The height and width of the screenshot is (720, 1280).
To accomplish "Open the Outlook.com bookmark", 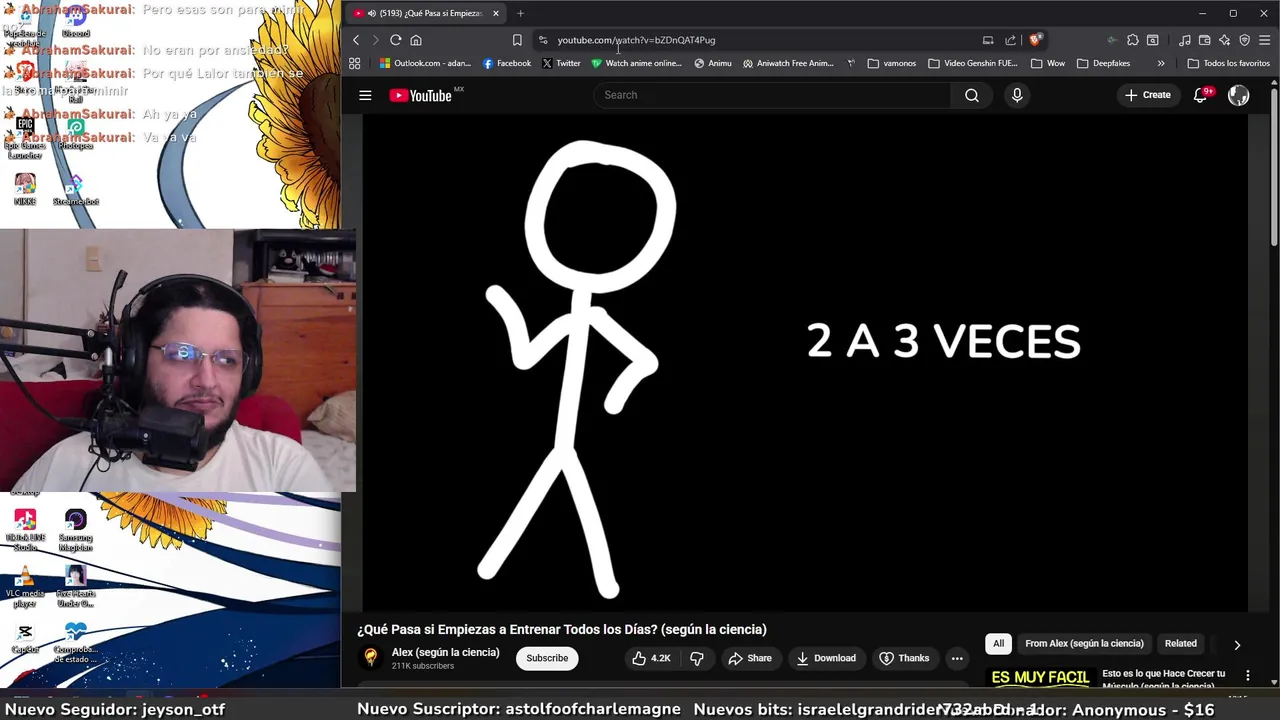I will click(x=425, y=63).
